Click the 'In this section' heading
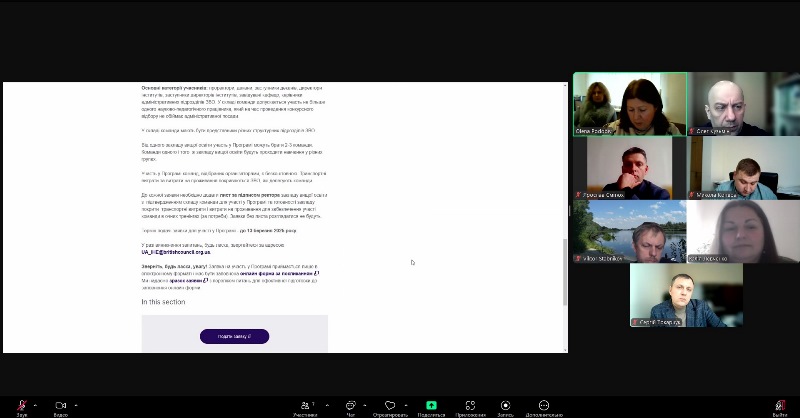 click(x=163, y=302)
